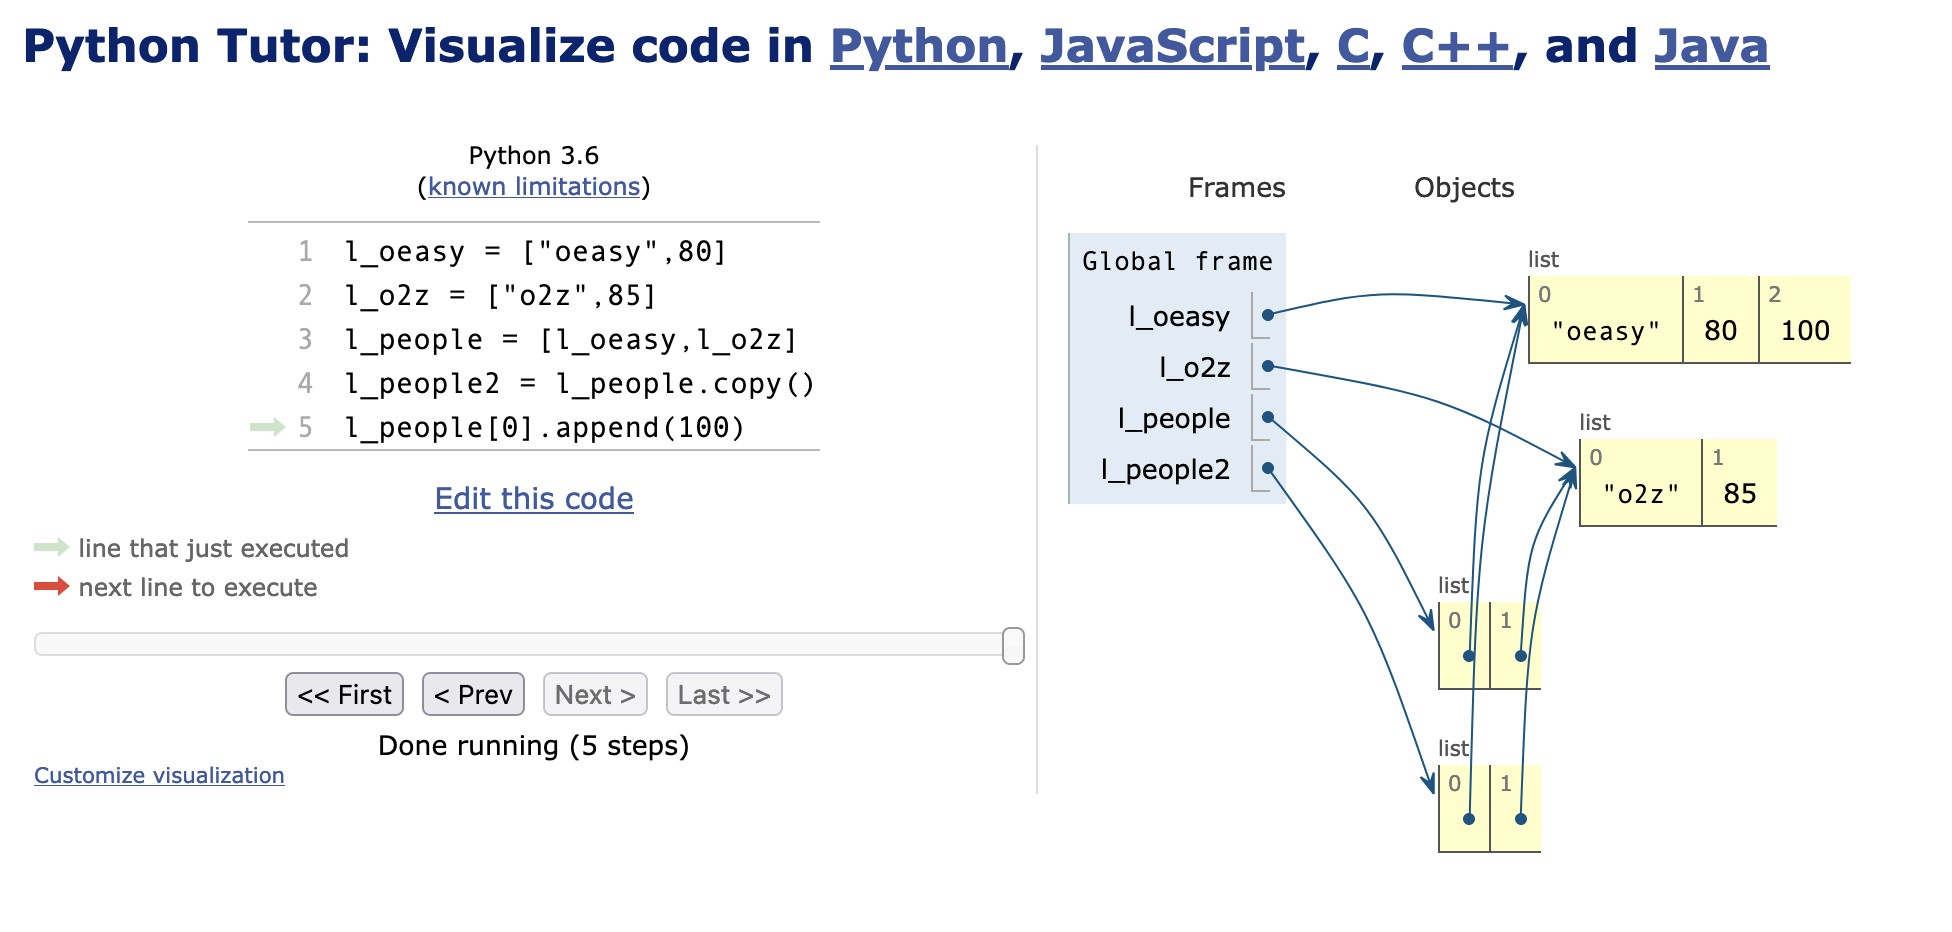Open the C language link in the title
The height and width of the screenshot is (932, 1952).
pos(1353,46)
